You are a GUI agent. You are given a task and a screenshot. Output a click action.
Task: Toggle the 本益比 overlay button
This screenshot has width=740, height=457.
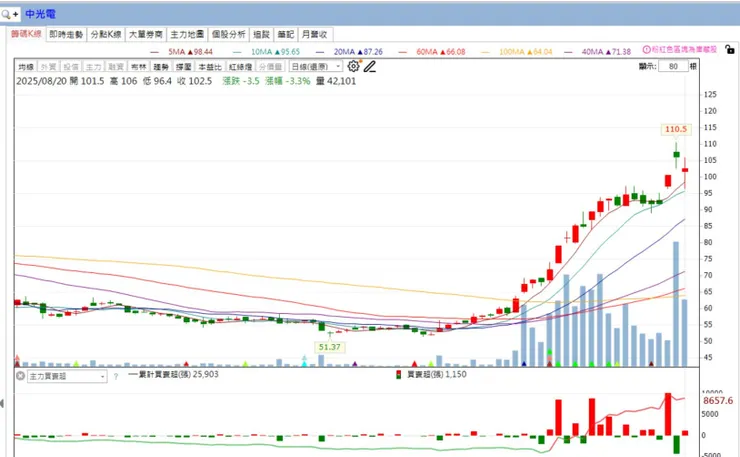[210, 67]
